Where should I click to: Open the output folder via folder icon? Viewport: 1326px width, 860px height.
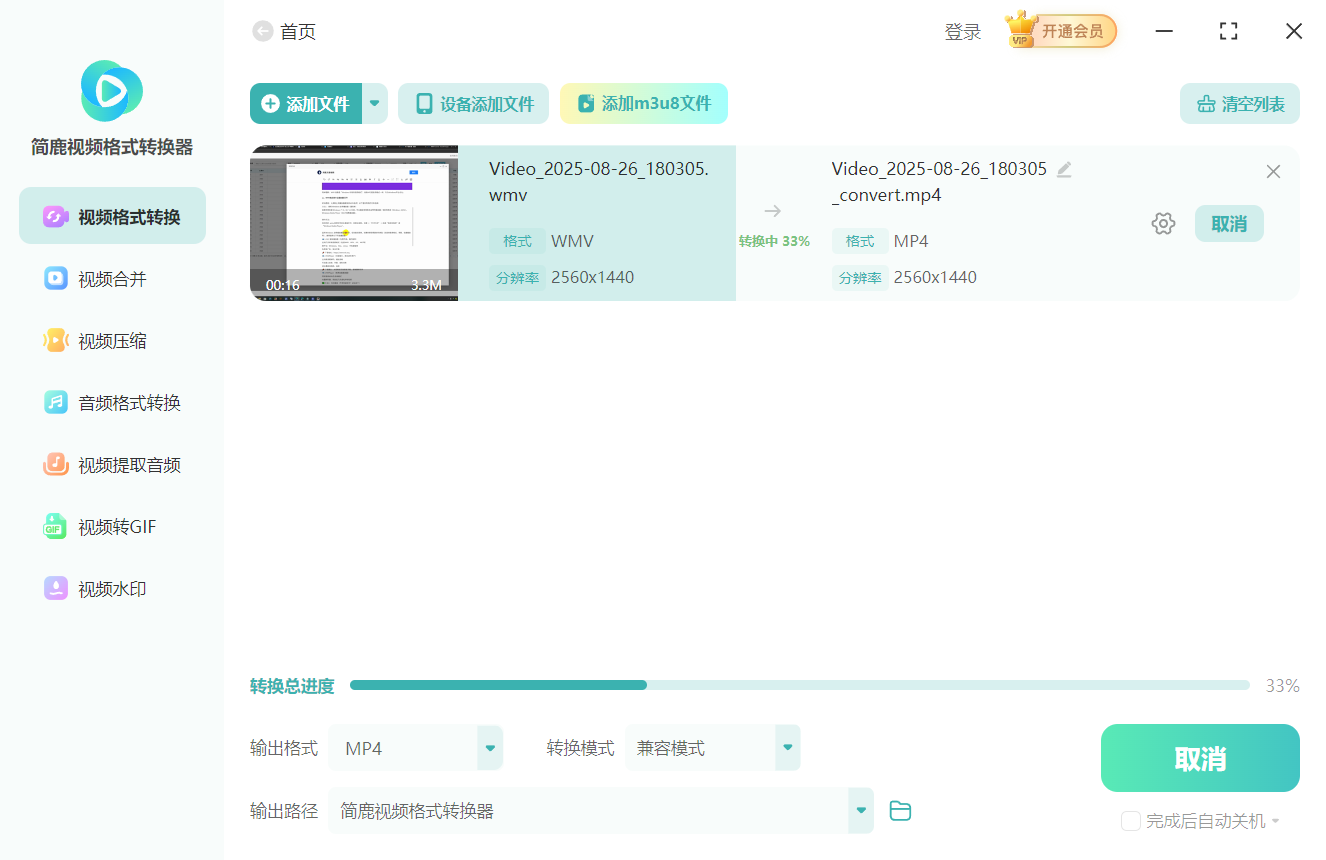coord(900,811)
